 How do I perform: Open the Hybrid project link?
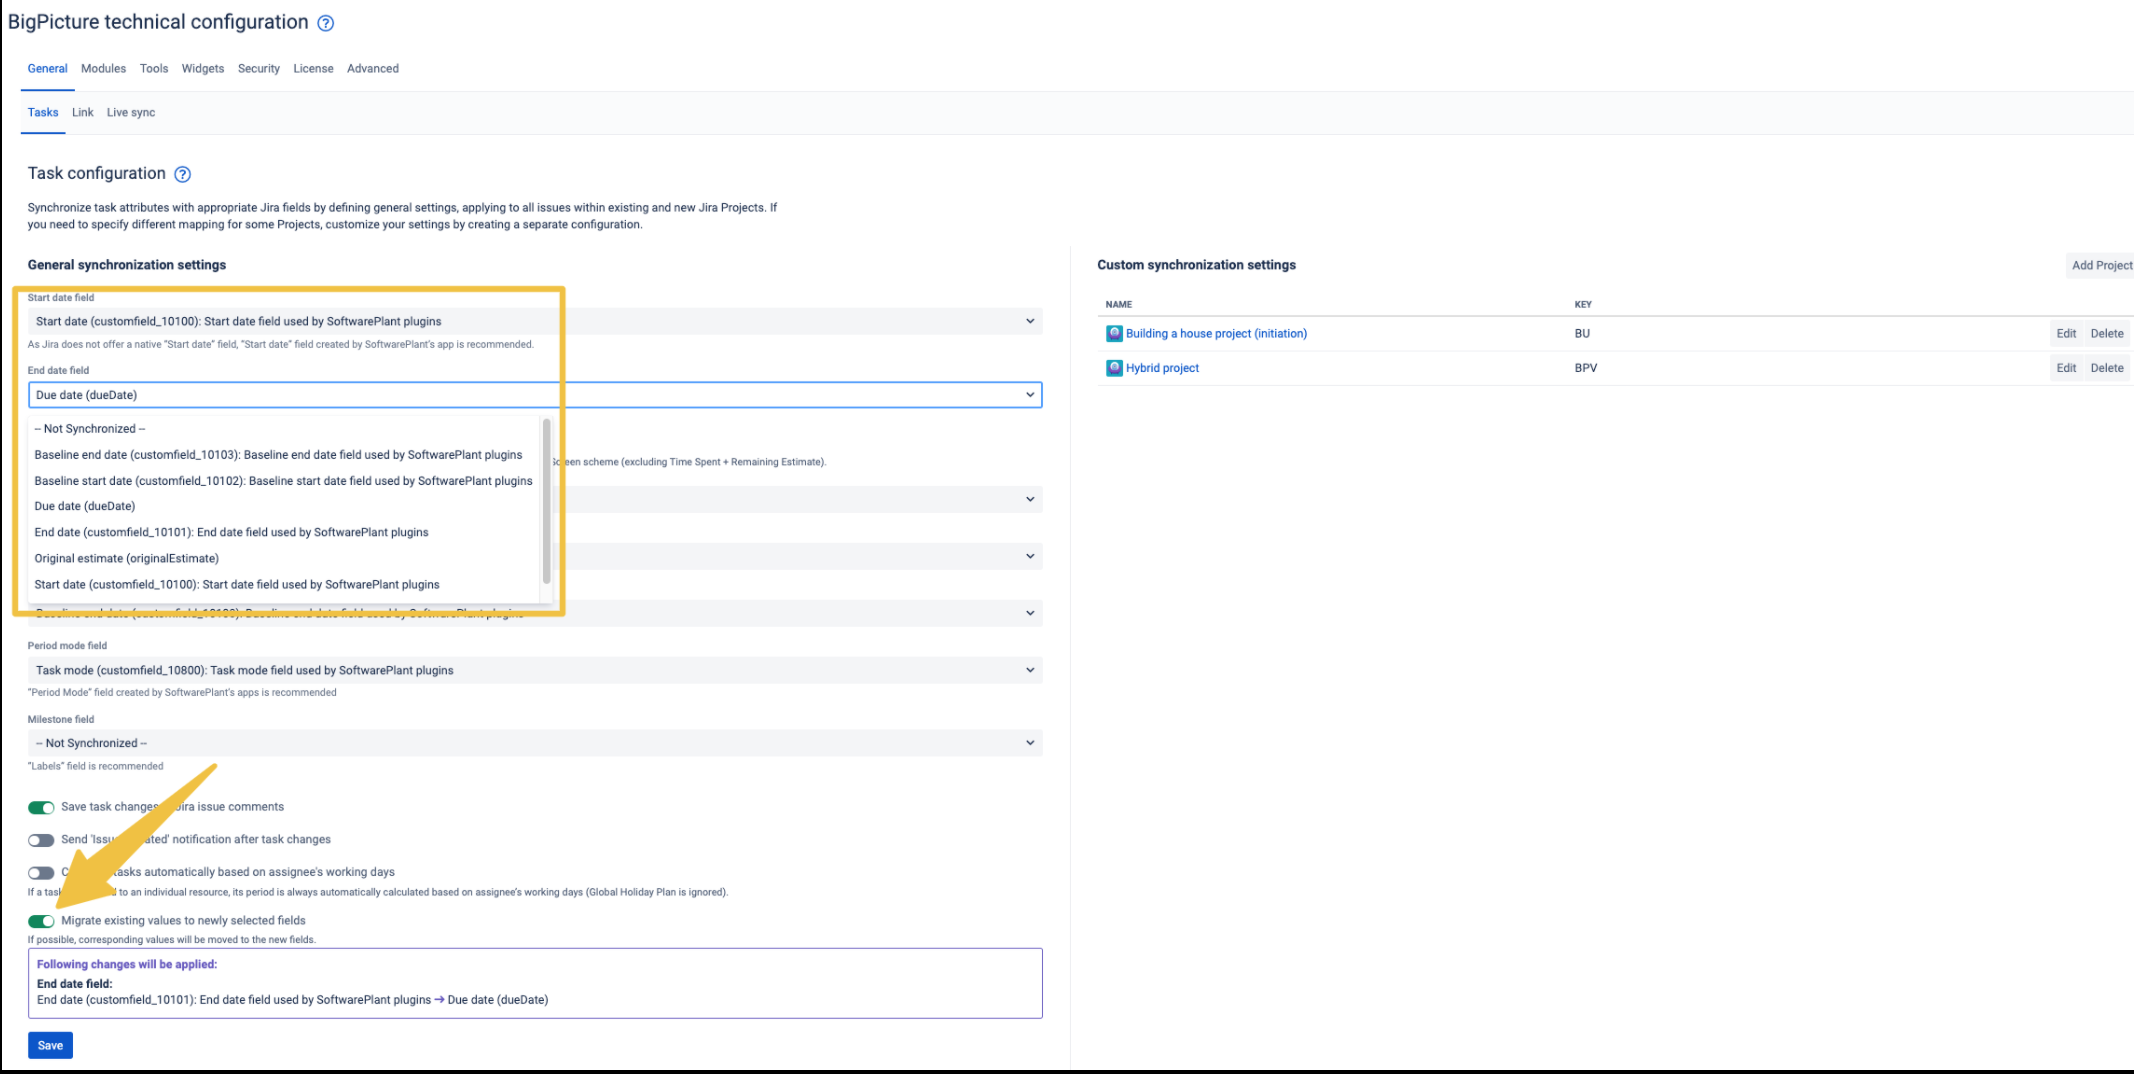click(x=1162, y=368)
